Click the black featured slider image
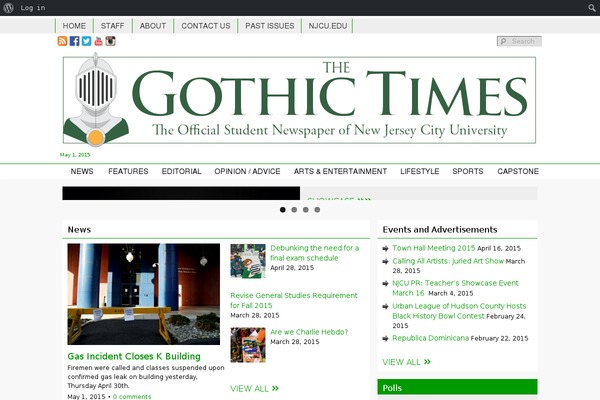 pos(181,193)
